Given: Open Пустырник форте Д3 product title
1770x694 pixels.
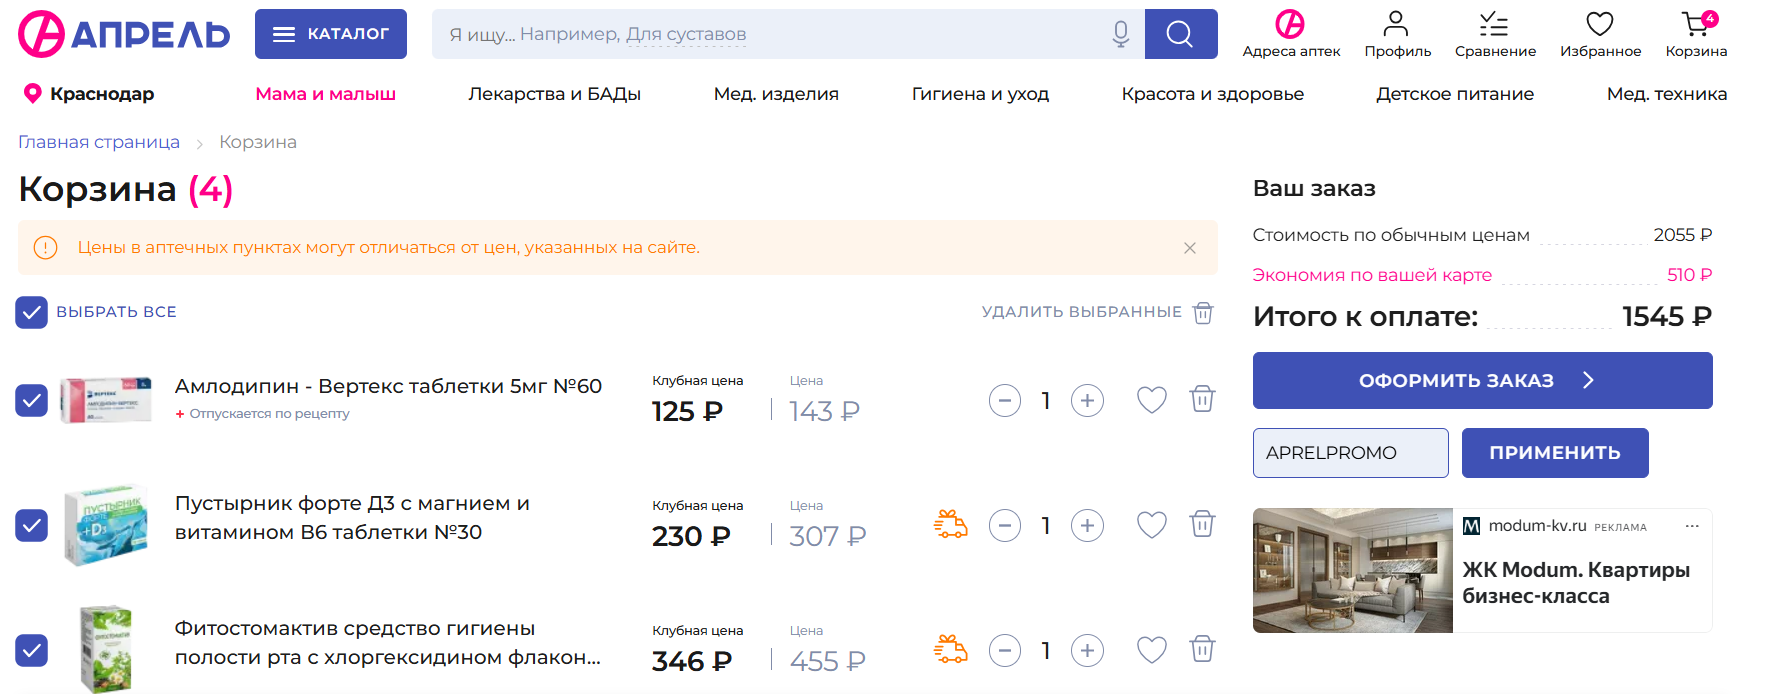Looking at the screenshot, I should pos(352,517).
